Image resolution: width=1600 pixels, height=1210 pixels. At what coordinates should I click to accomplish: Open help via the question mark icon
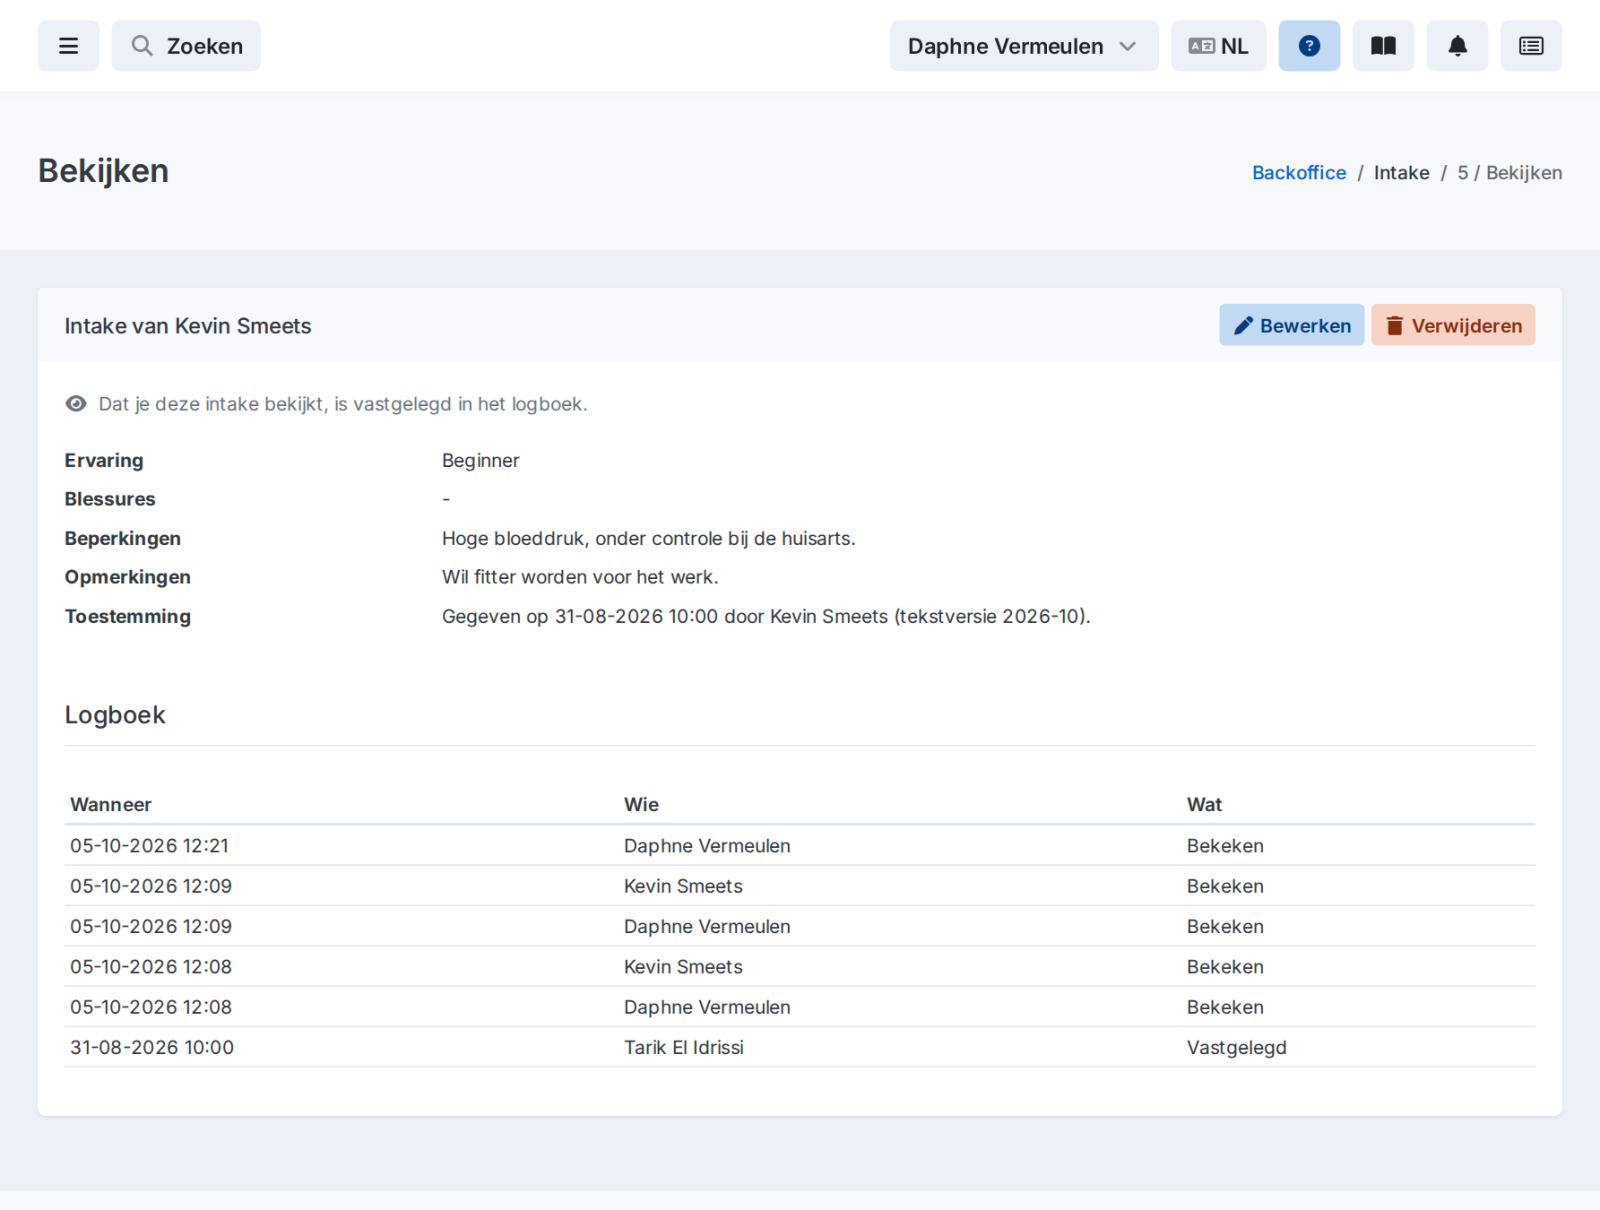coord(1309,46)
